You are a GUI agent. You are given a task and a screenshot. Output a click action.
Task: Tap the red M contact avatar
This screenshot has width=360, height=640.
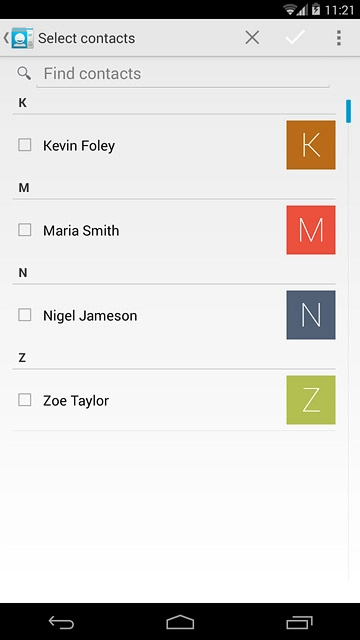[x=311, y=230]
